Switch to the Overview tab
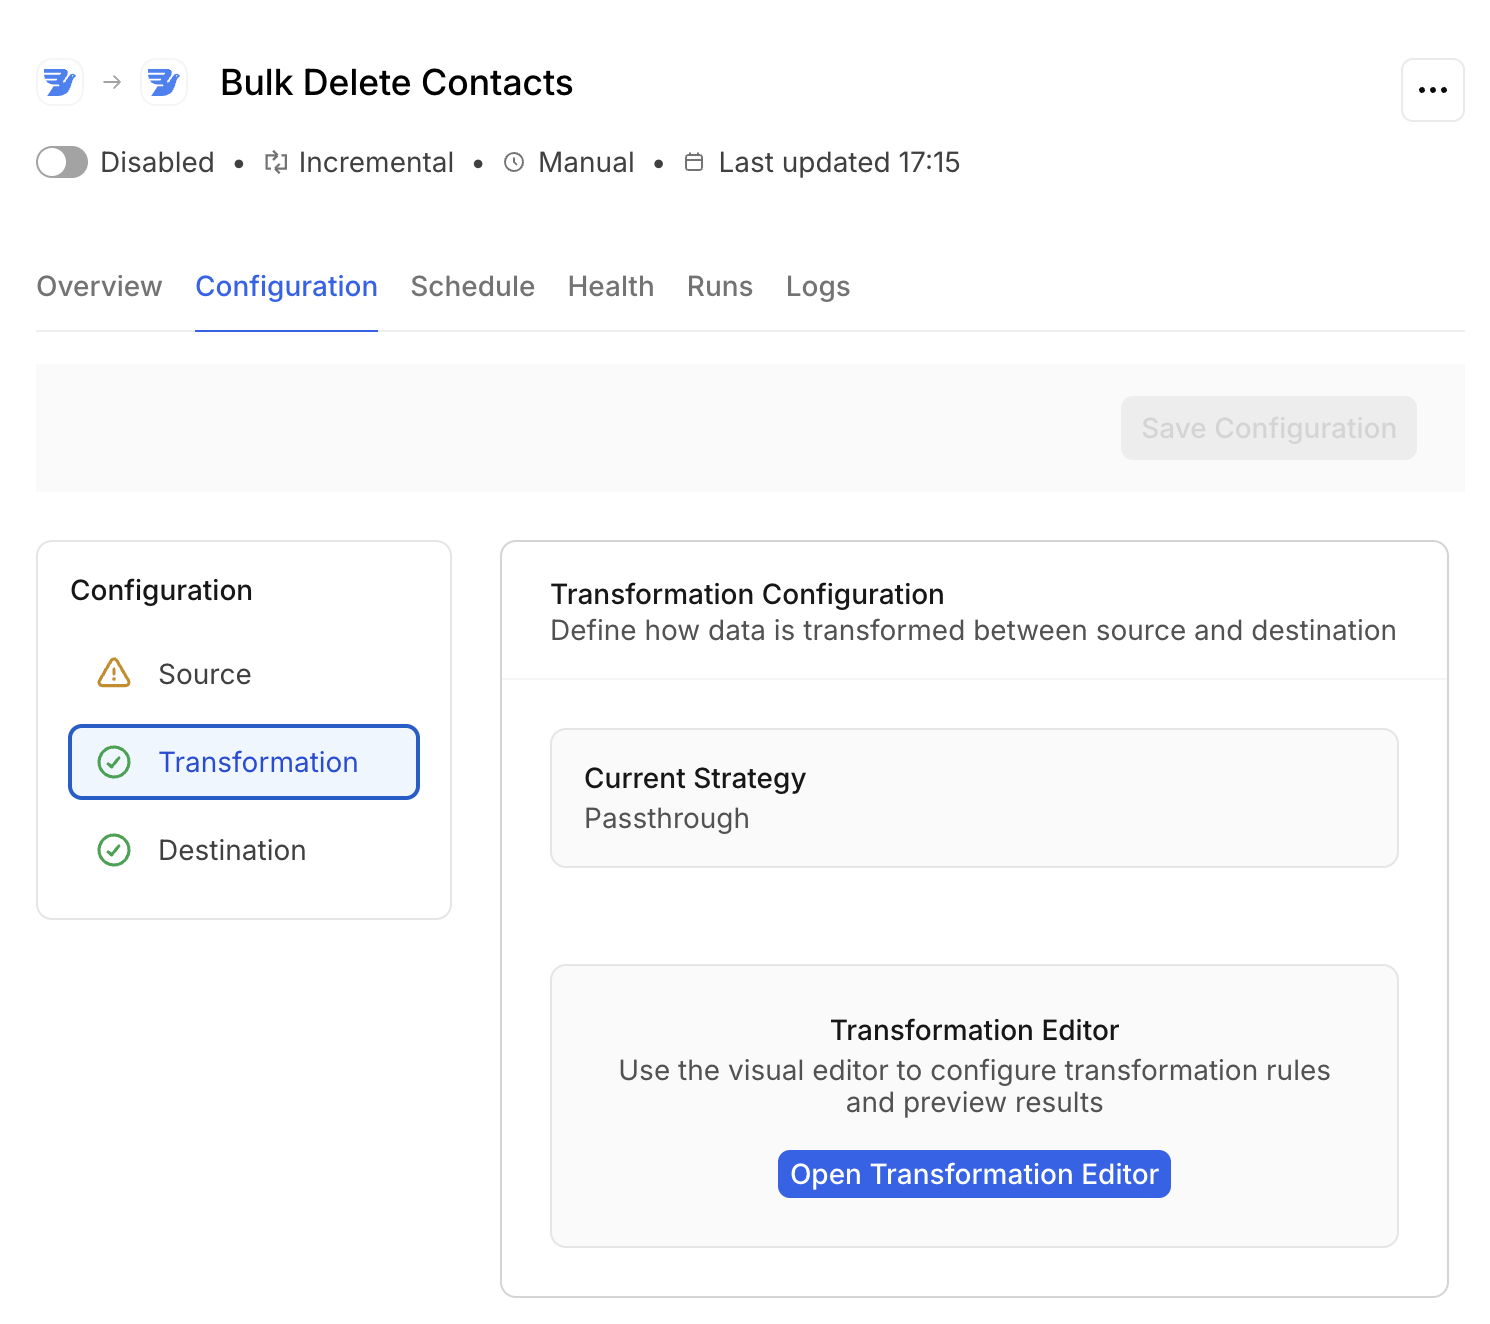Image resolution: width=1490 pixels, height=1324 pixels. coord(99,287)
